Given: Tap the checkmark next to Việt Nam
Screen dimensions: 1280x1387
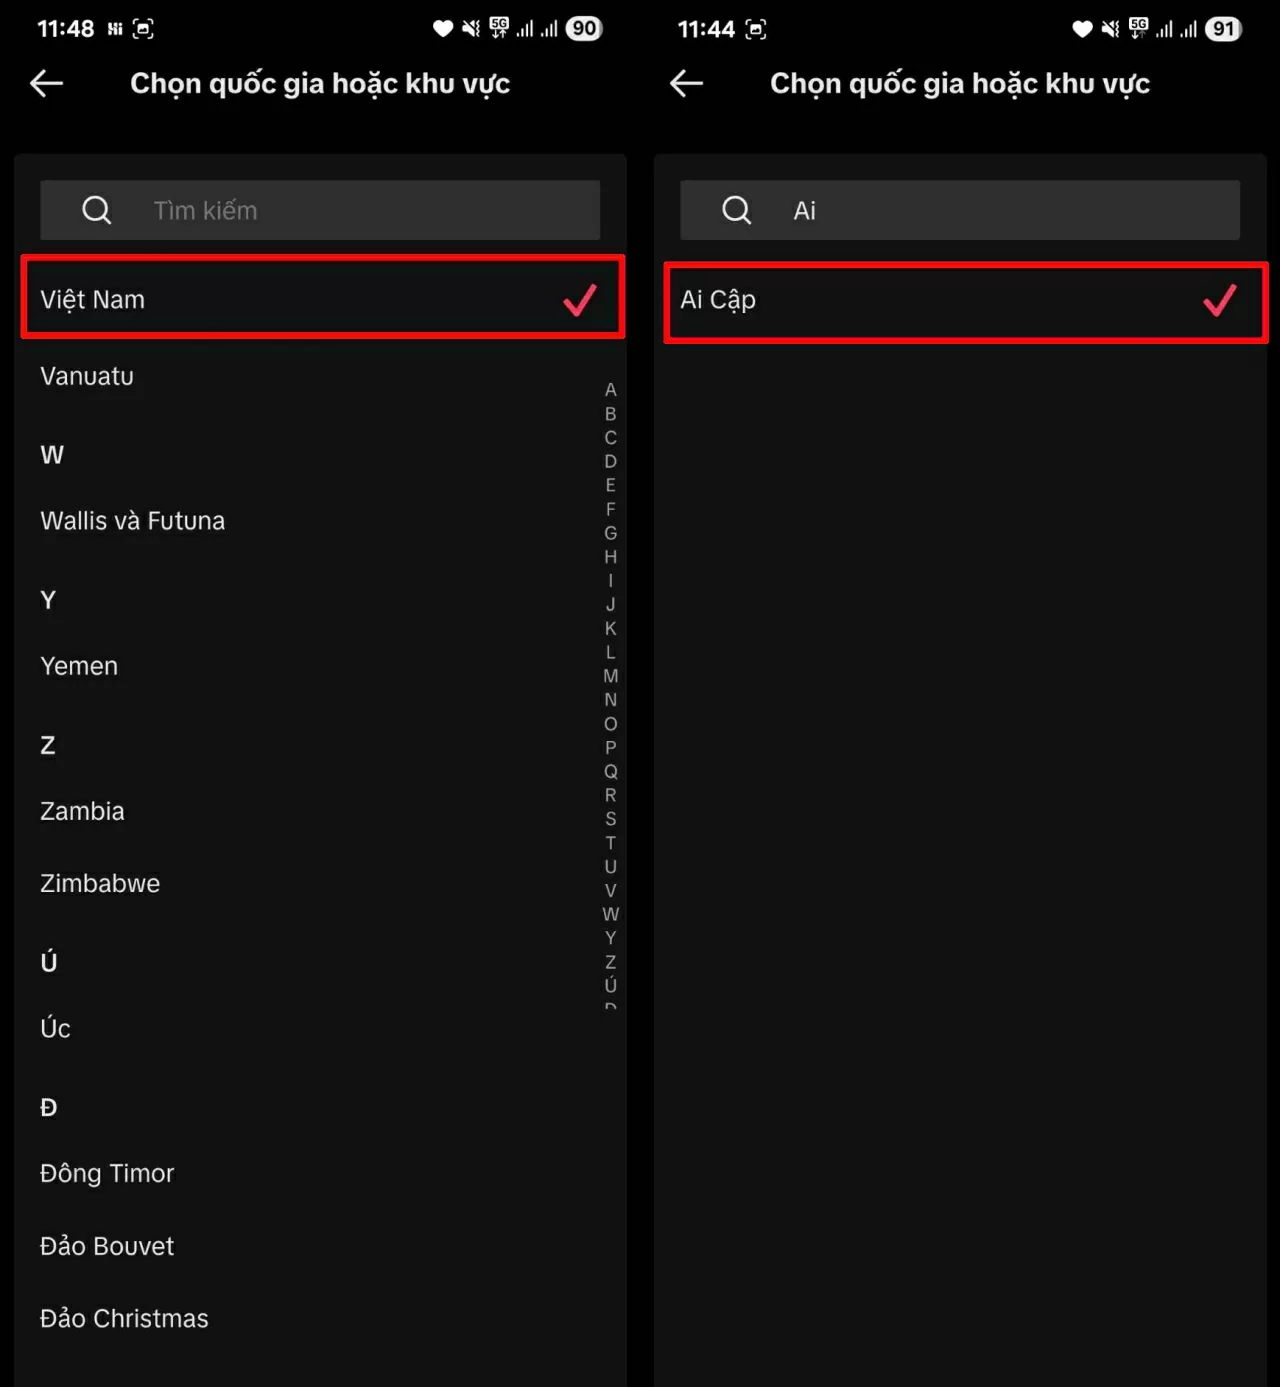Looking at the screenshot, I should (x=580, y=300).
